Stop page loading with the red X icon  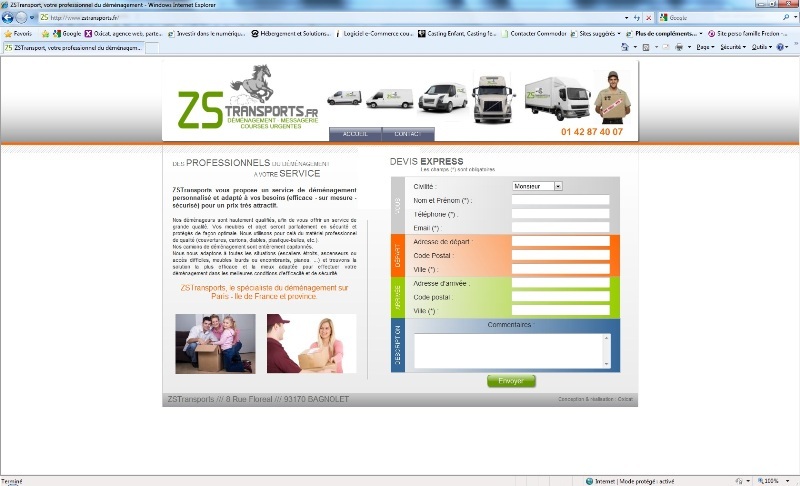click(648, 18)
